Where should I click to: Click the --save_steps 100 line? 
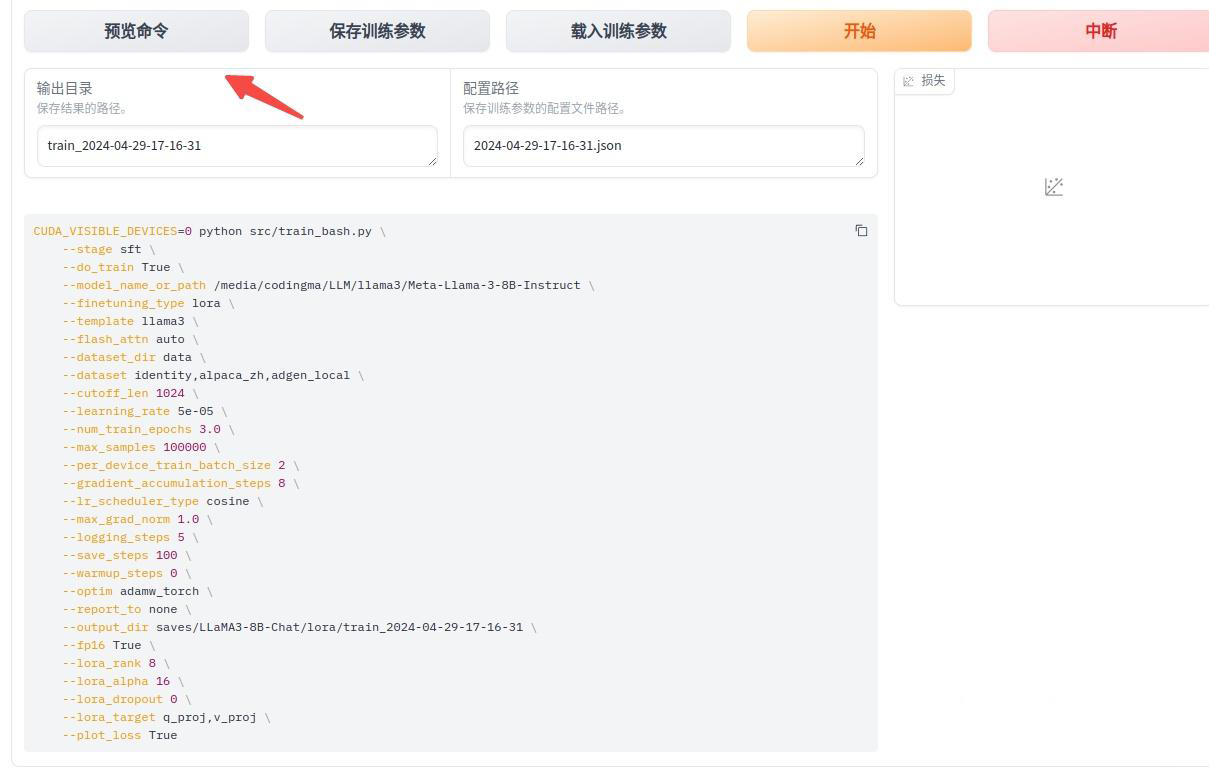[127, 555]
